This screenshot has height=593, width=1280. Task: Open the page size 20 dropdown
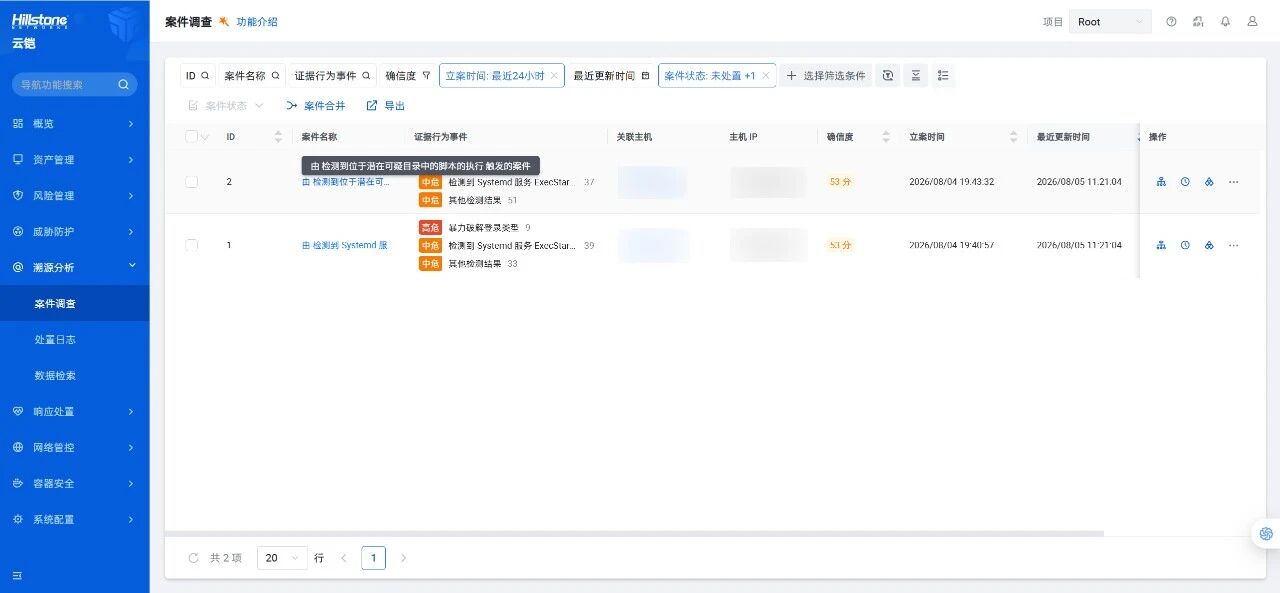[x=283, y=558]
